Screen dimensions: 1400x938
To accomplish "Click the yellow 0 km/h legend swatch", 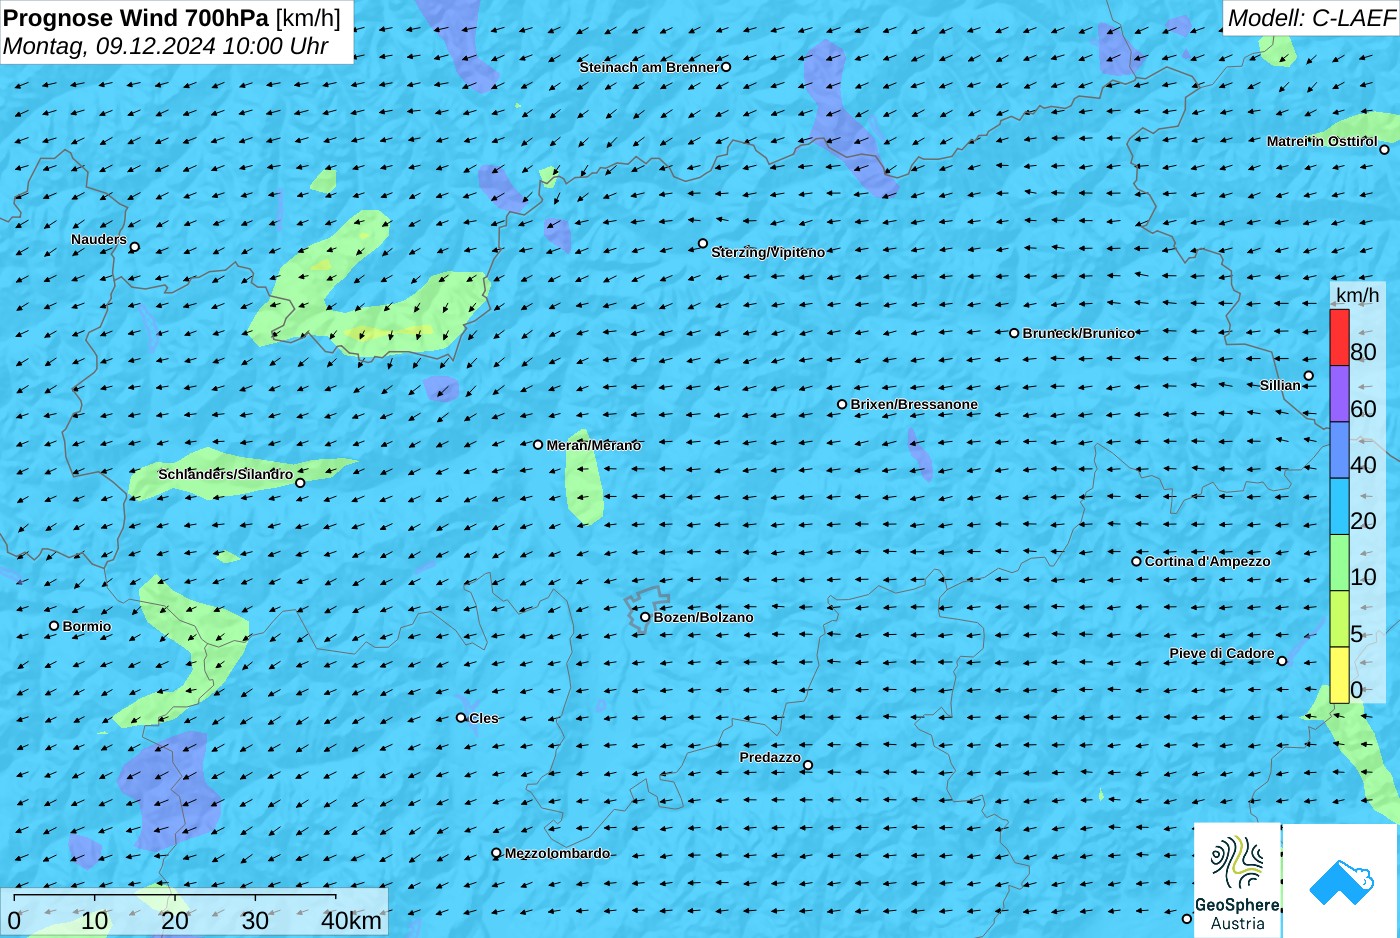I will 1339,675.
